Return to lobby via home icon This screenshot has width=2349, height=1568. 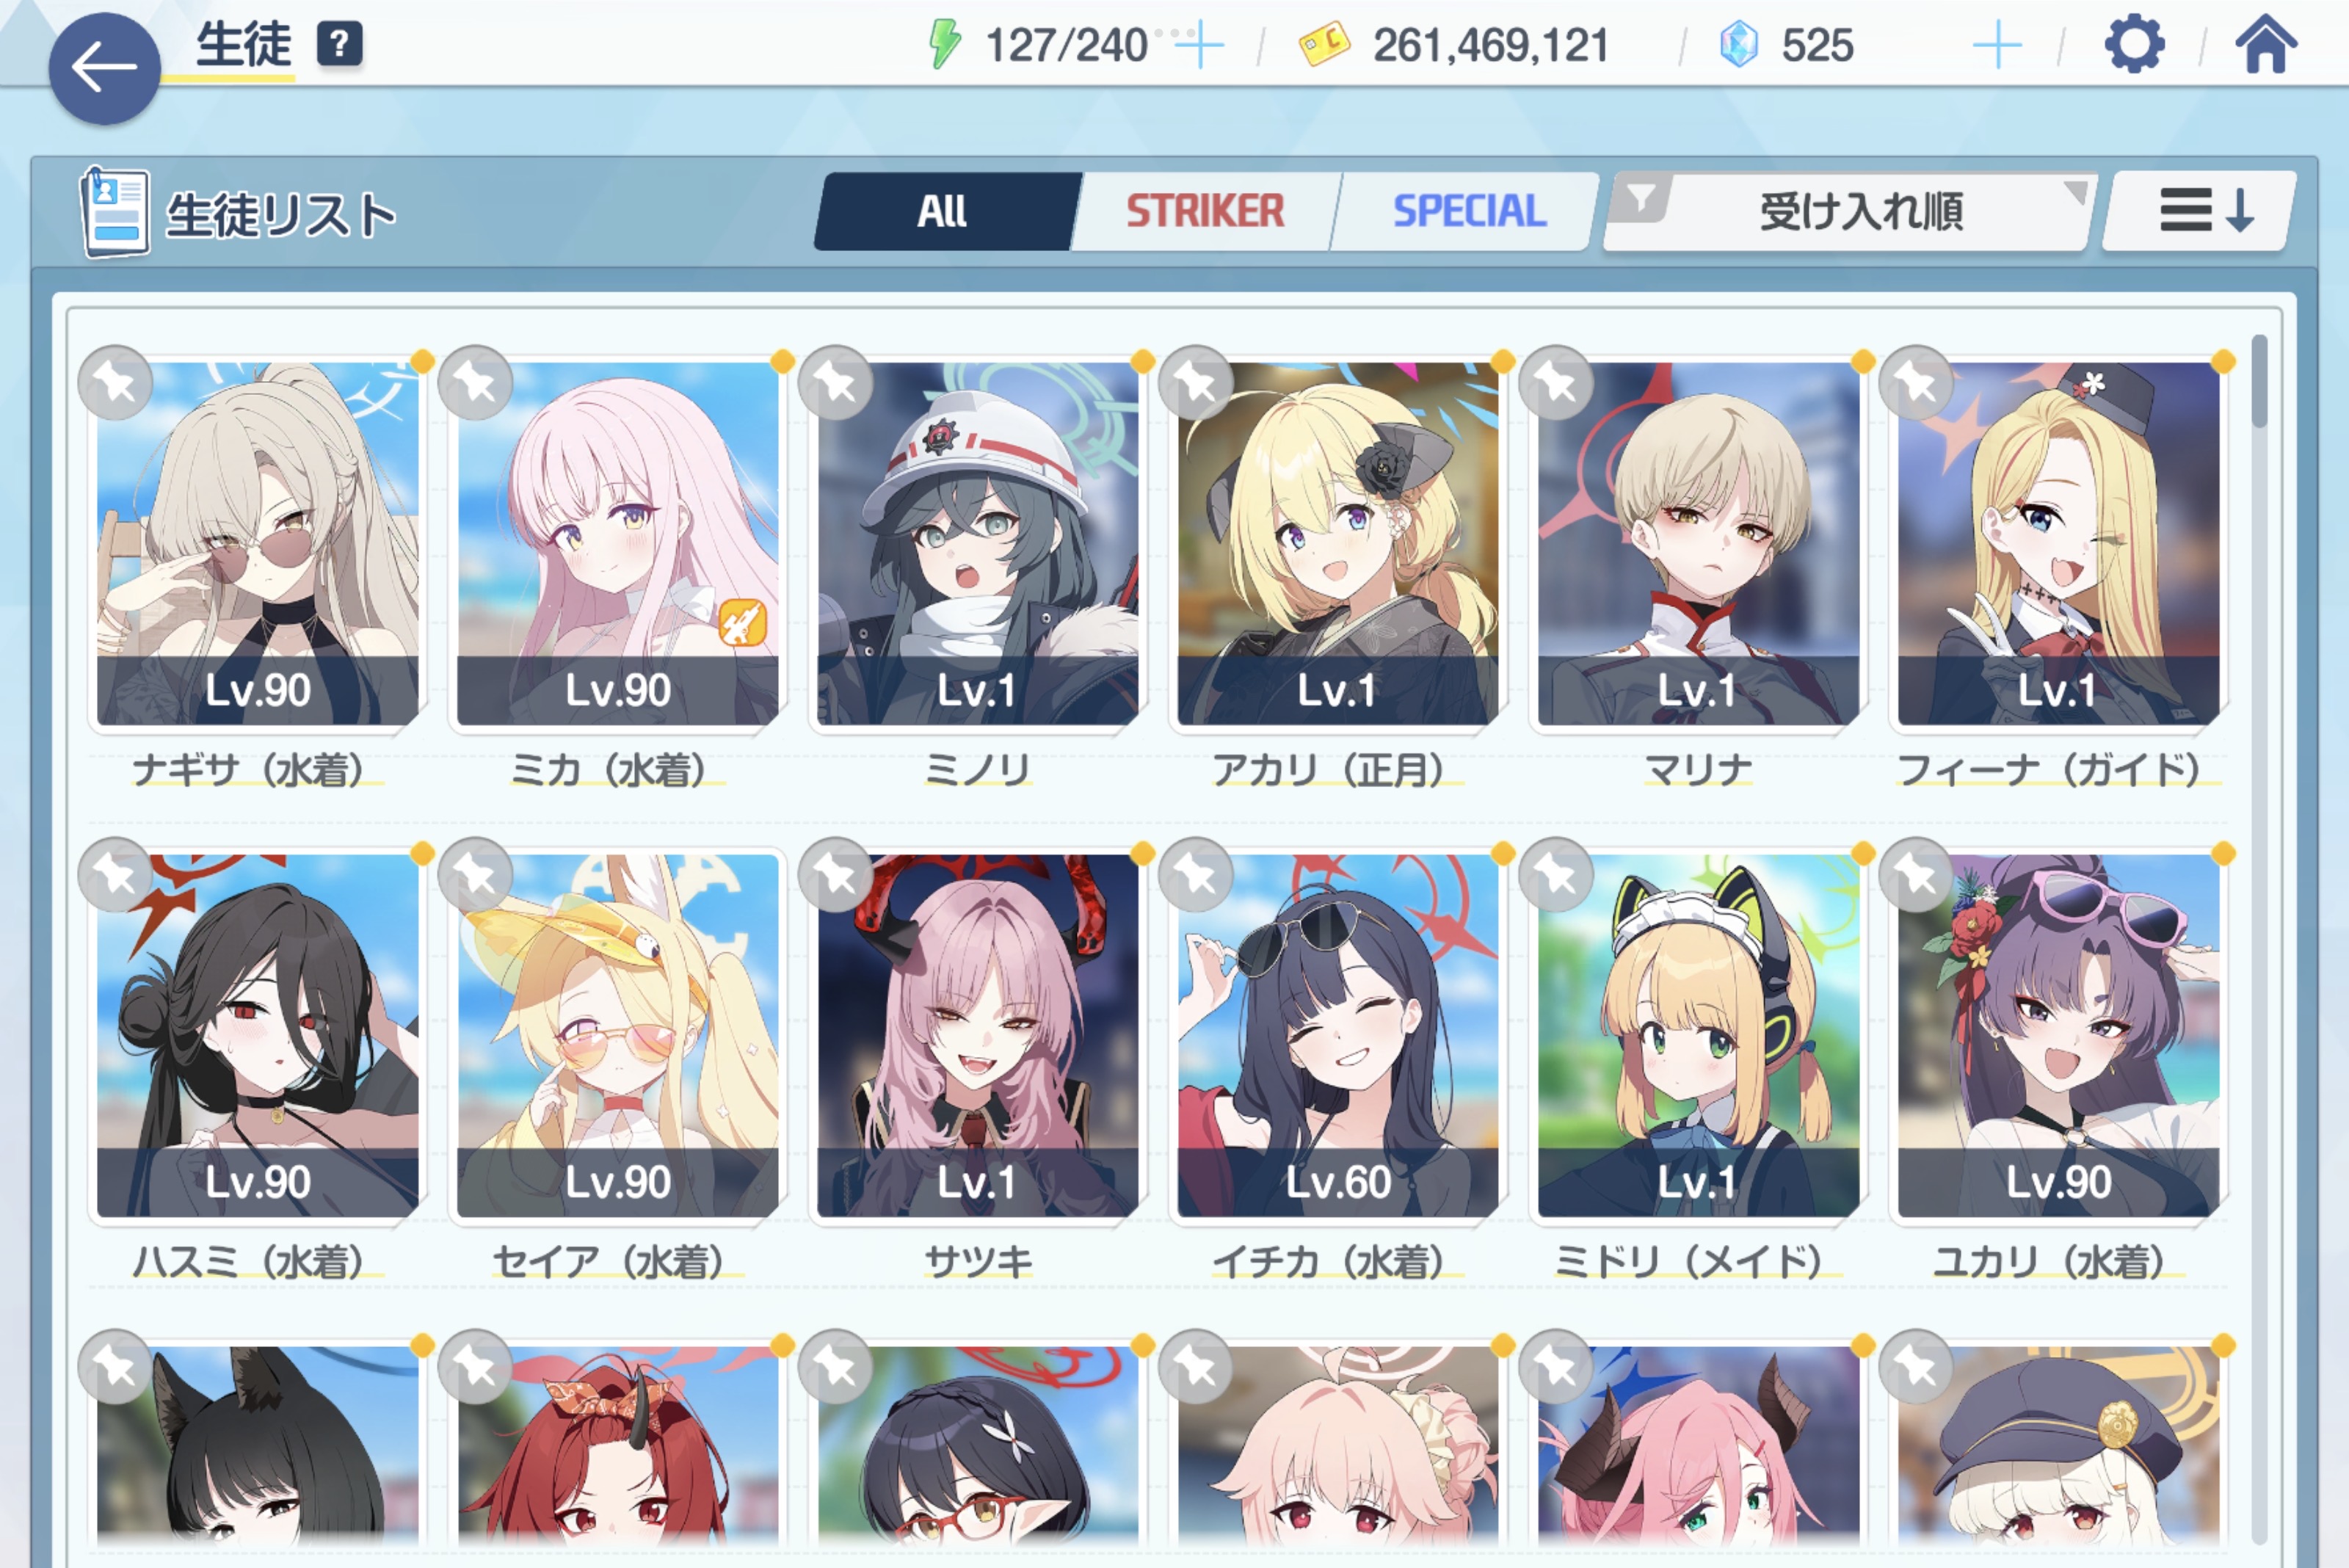(2266, 45)
